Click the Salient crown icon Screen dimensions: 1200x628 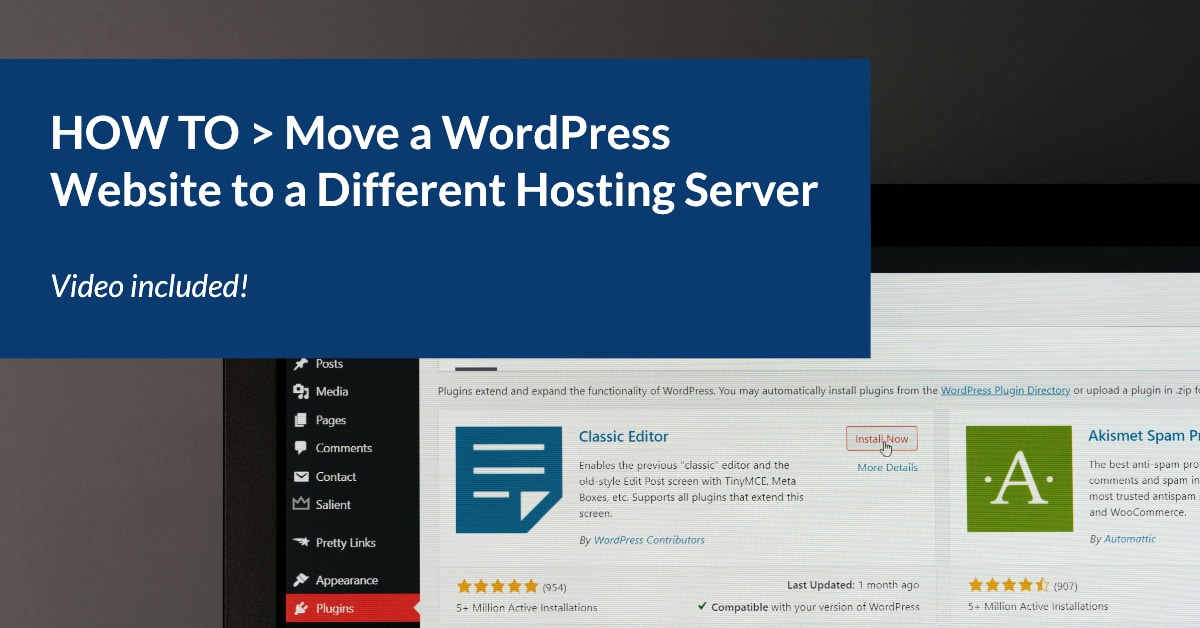tap(300, 504)
